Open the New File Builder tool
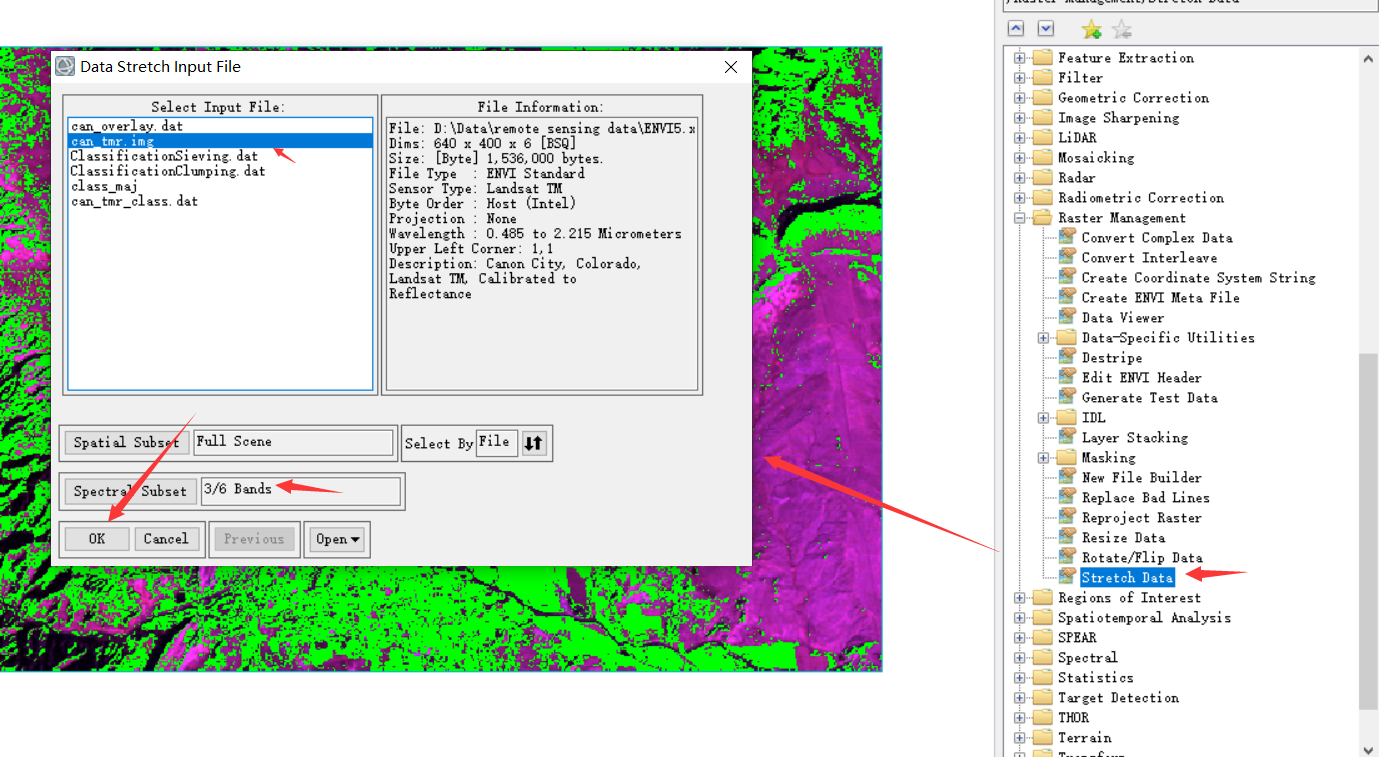Image resolution: width=1379 pixels, height=757 pixels. tap(1141, 478)
